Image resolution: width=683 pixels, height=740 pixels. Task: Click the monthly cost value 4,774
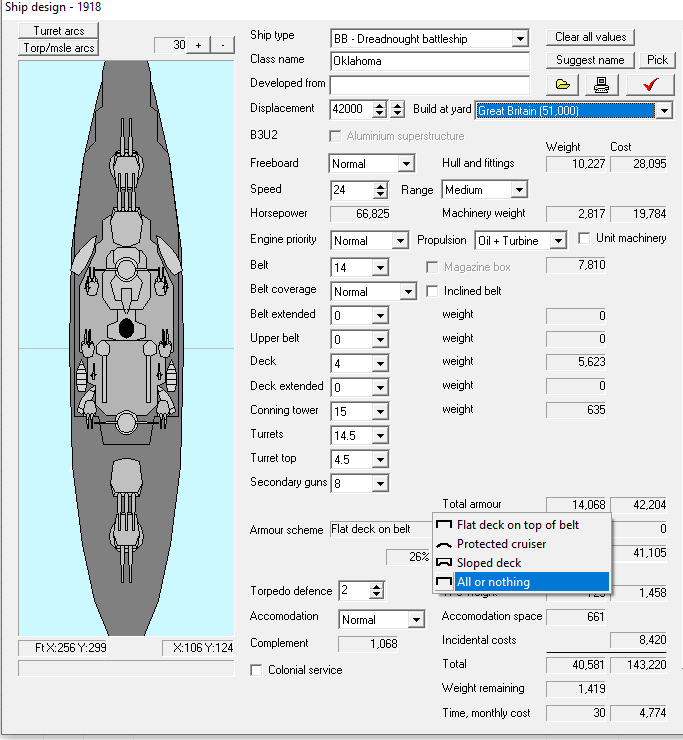click(639, 713)
